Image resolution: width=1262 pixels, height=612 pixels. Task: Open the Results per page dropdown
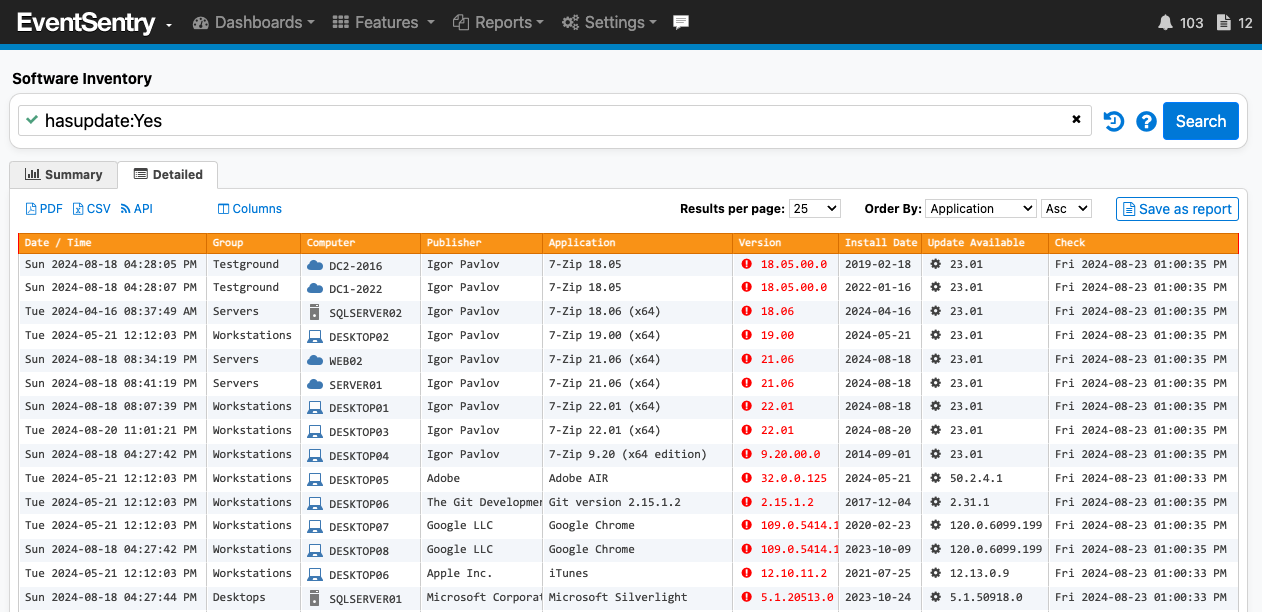[x=815, y=209]
